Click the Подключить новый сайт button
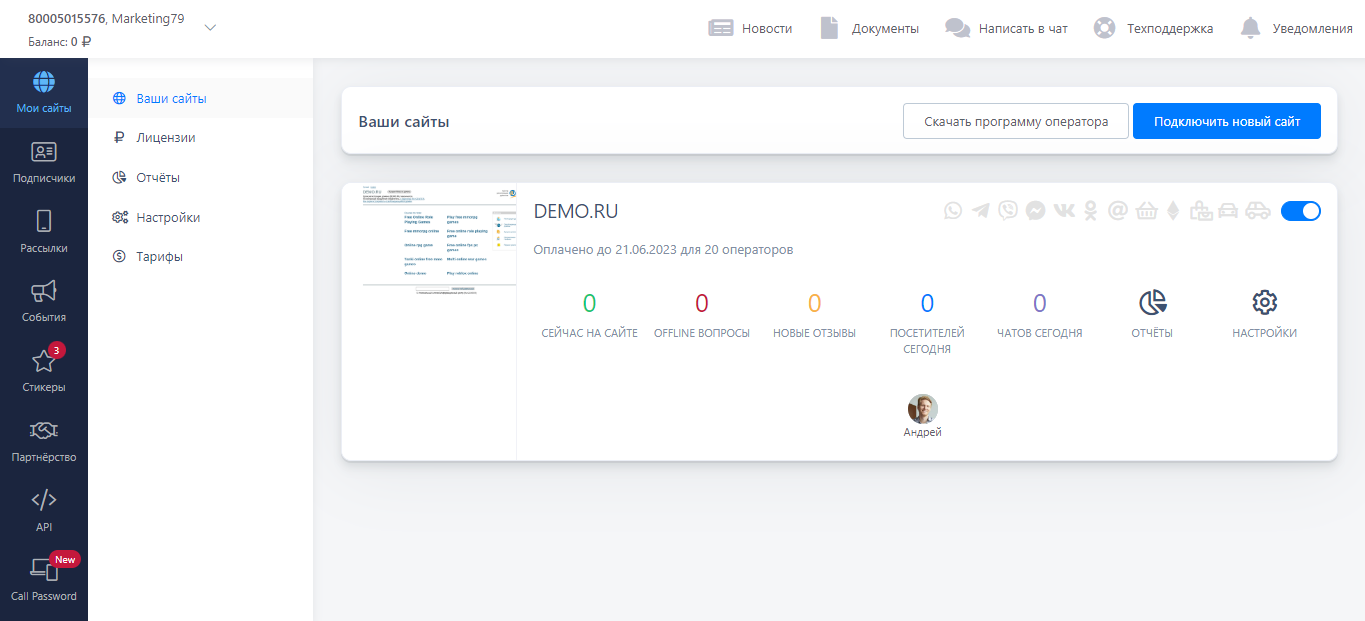 [1226, 122]
